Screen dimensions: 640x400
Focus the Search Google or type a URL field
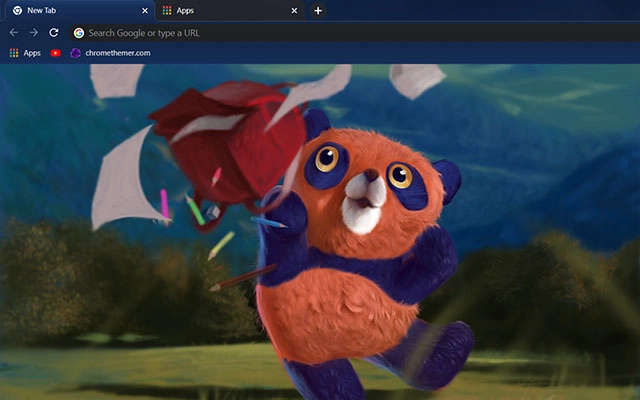[354, 33]
